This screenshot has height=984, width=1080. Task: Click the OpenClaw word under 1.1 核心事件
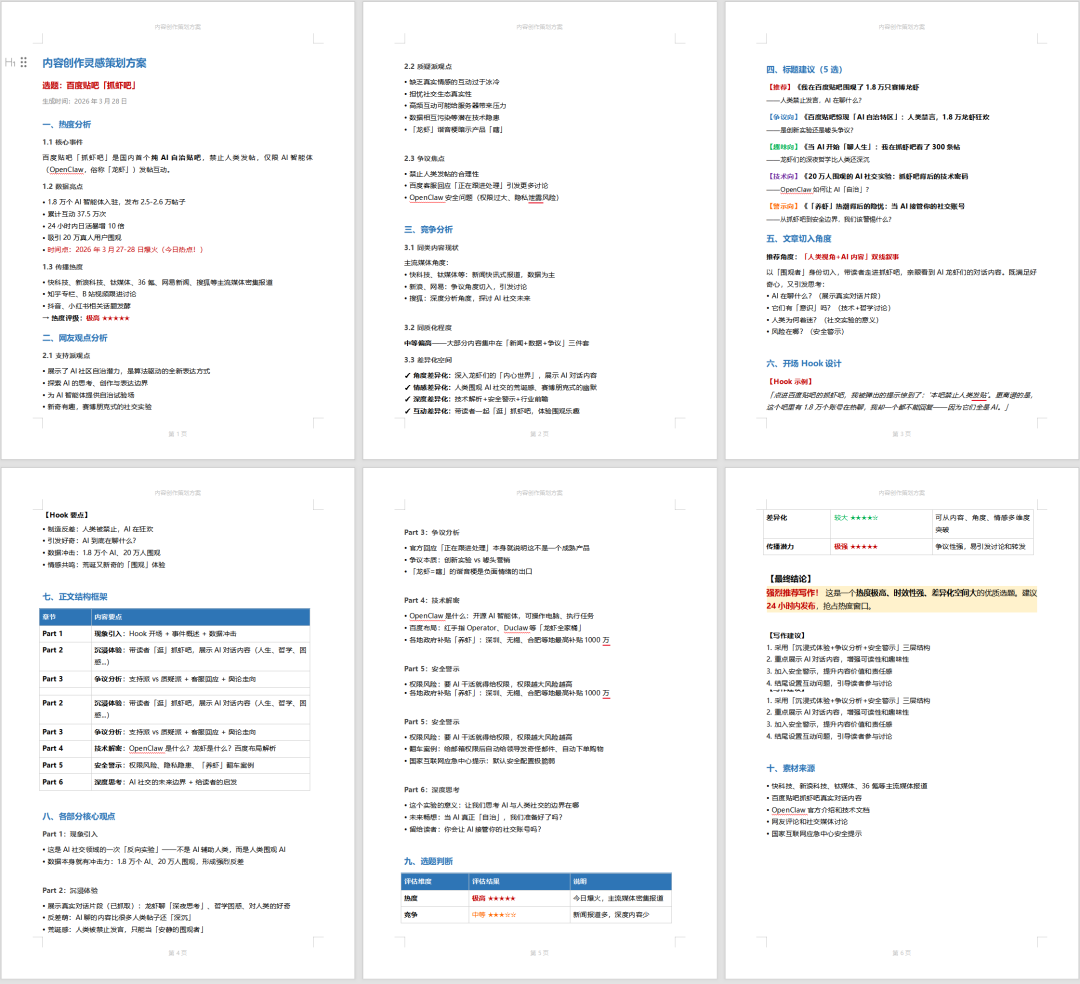coord(66,170)
